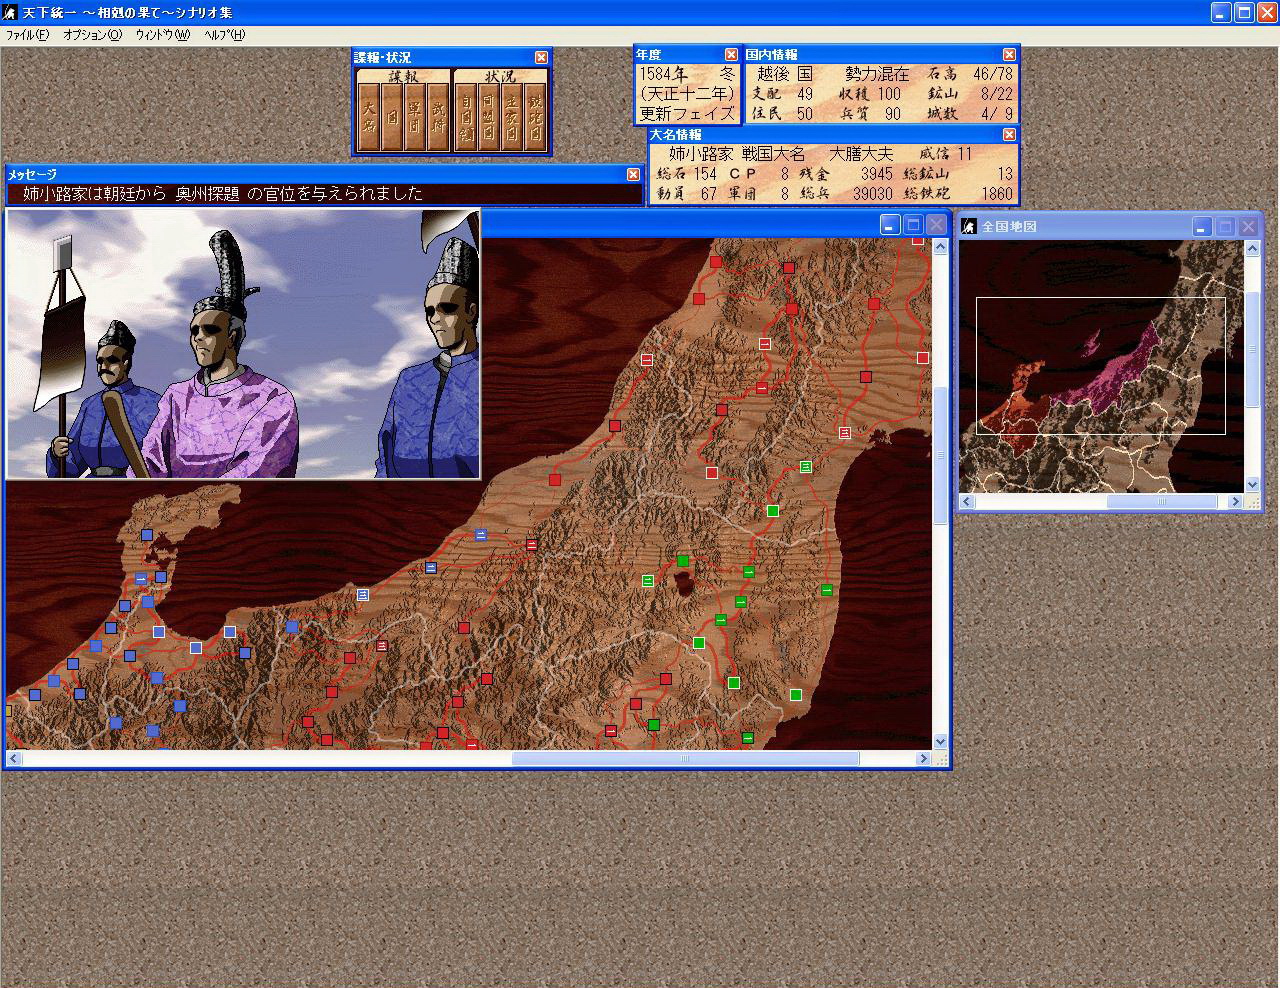Select the 大名 espionage plaque
Image resolution: width=1280 pixels, height=988 pixels.
pyautogui.click(x=369, y=117)
